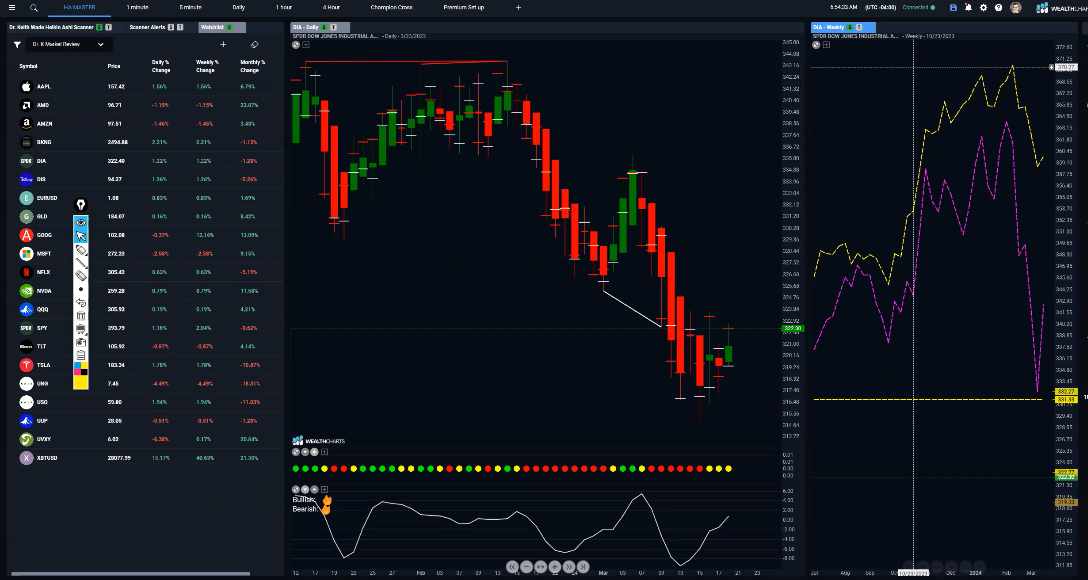Viewport: 1088px width, 580px height.
Task: Click the reset horizontal scale chart control
Action: pyautogui.click(x=541, y=566)
